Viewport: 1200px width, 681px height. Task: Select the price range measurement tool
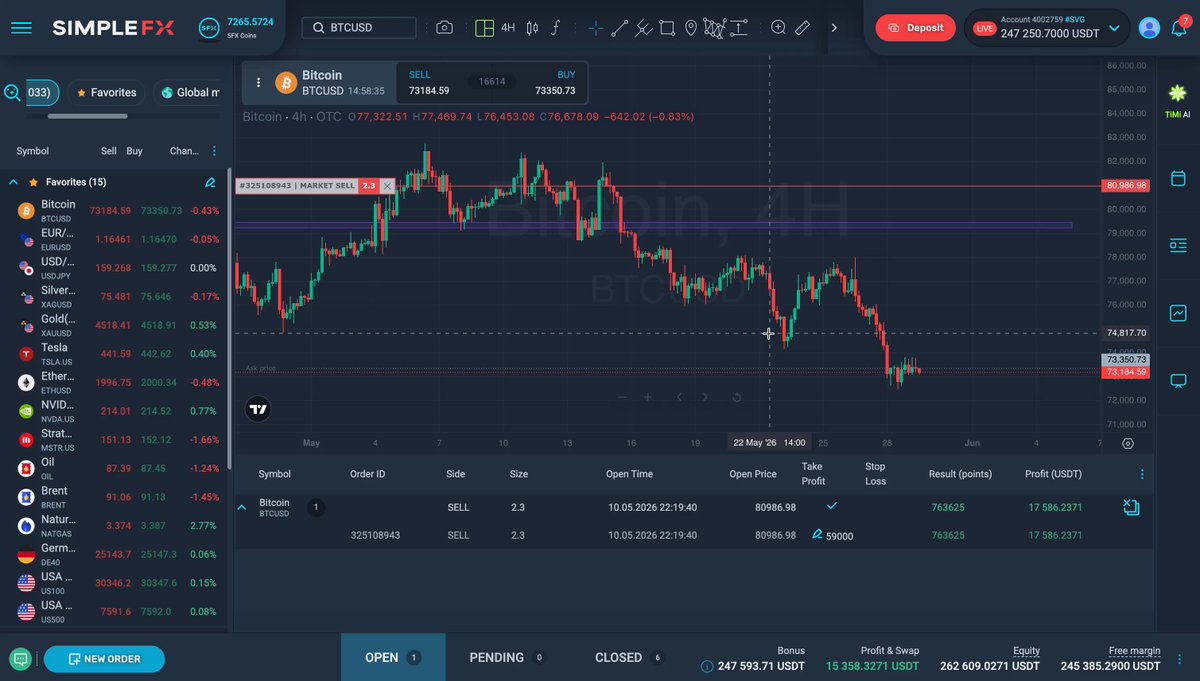(x=739, y=28)
